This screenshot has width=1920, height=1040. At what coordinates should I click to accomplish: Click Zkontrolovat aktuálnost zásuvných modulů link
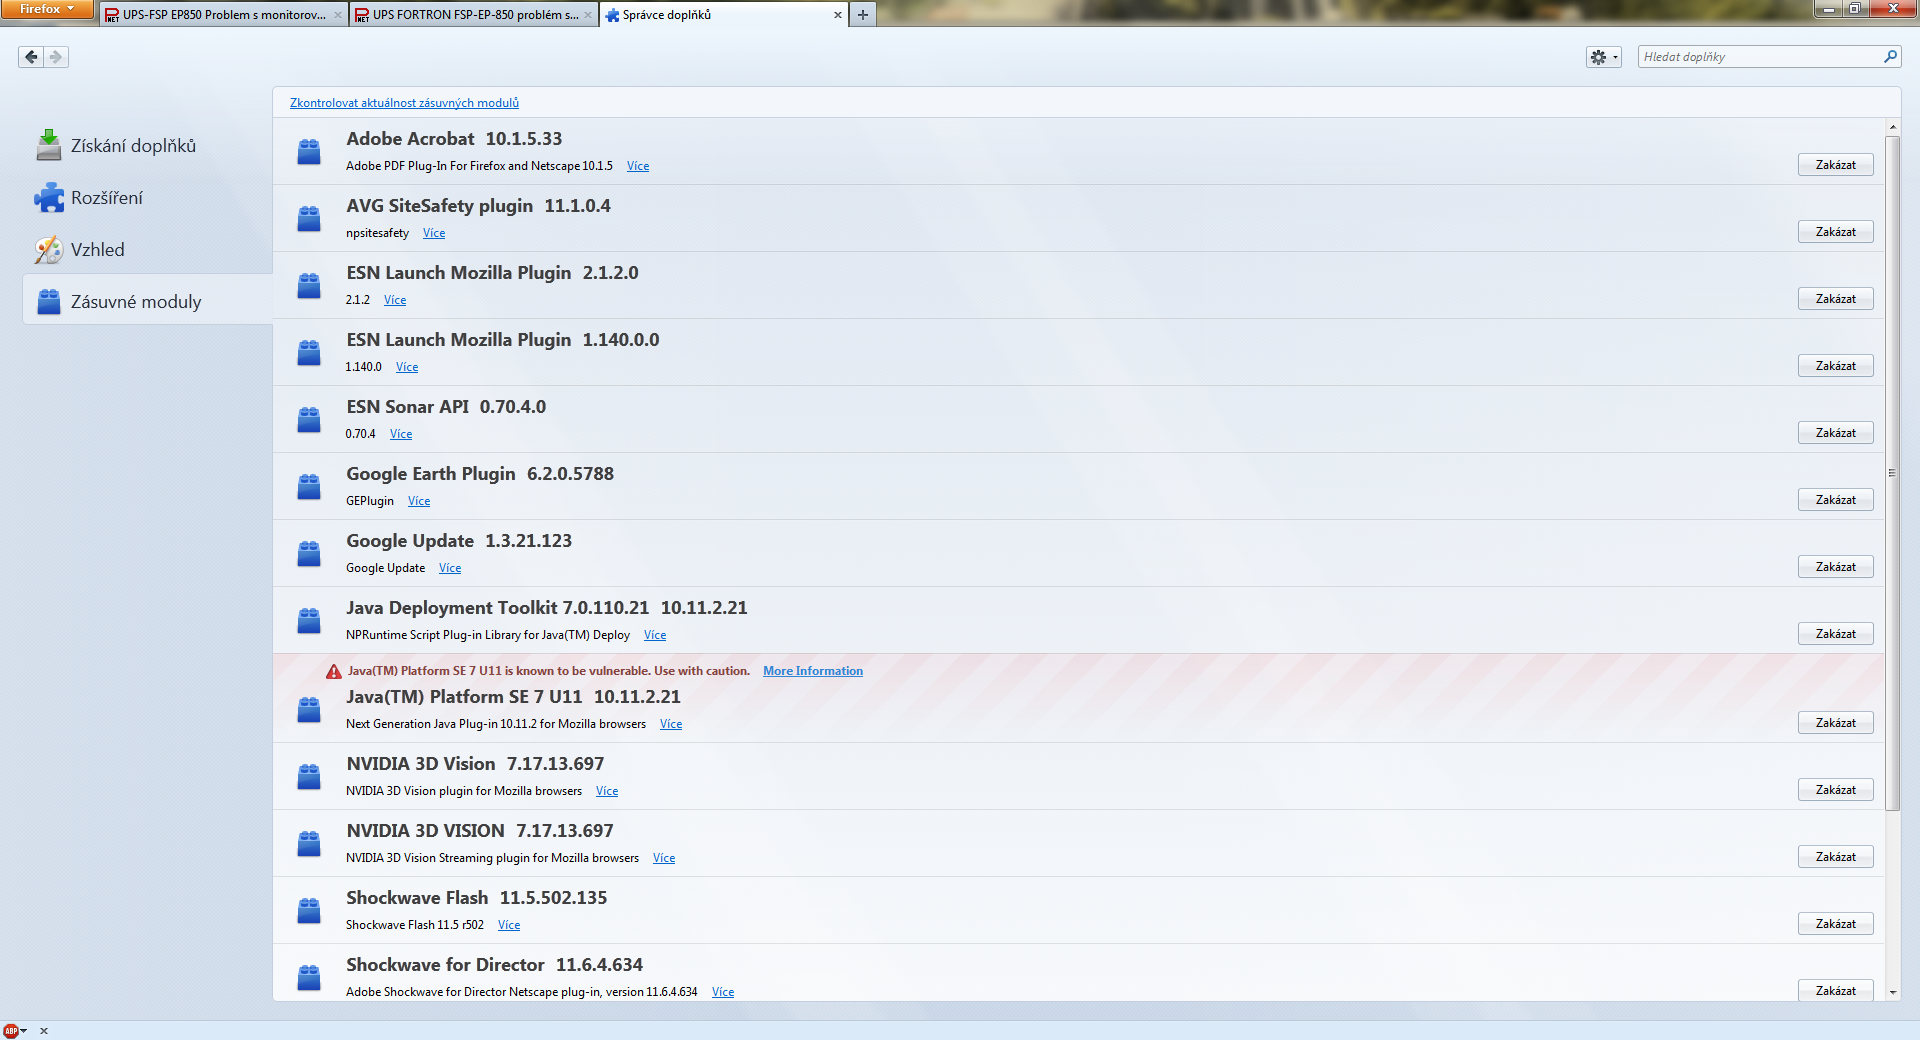404,103
